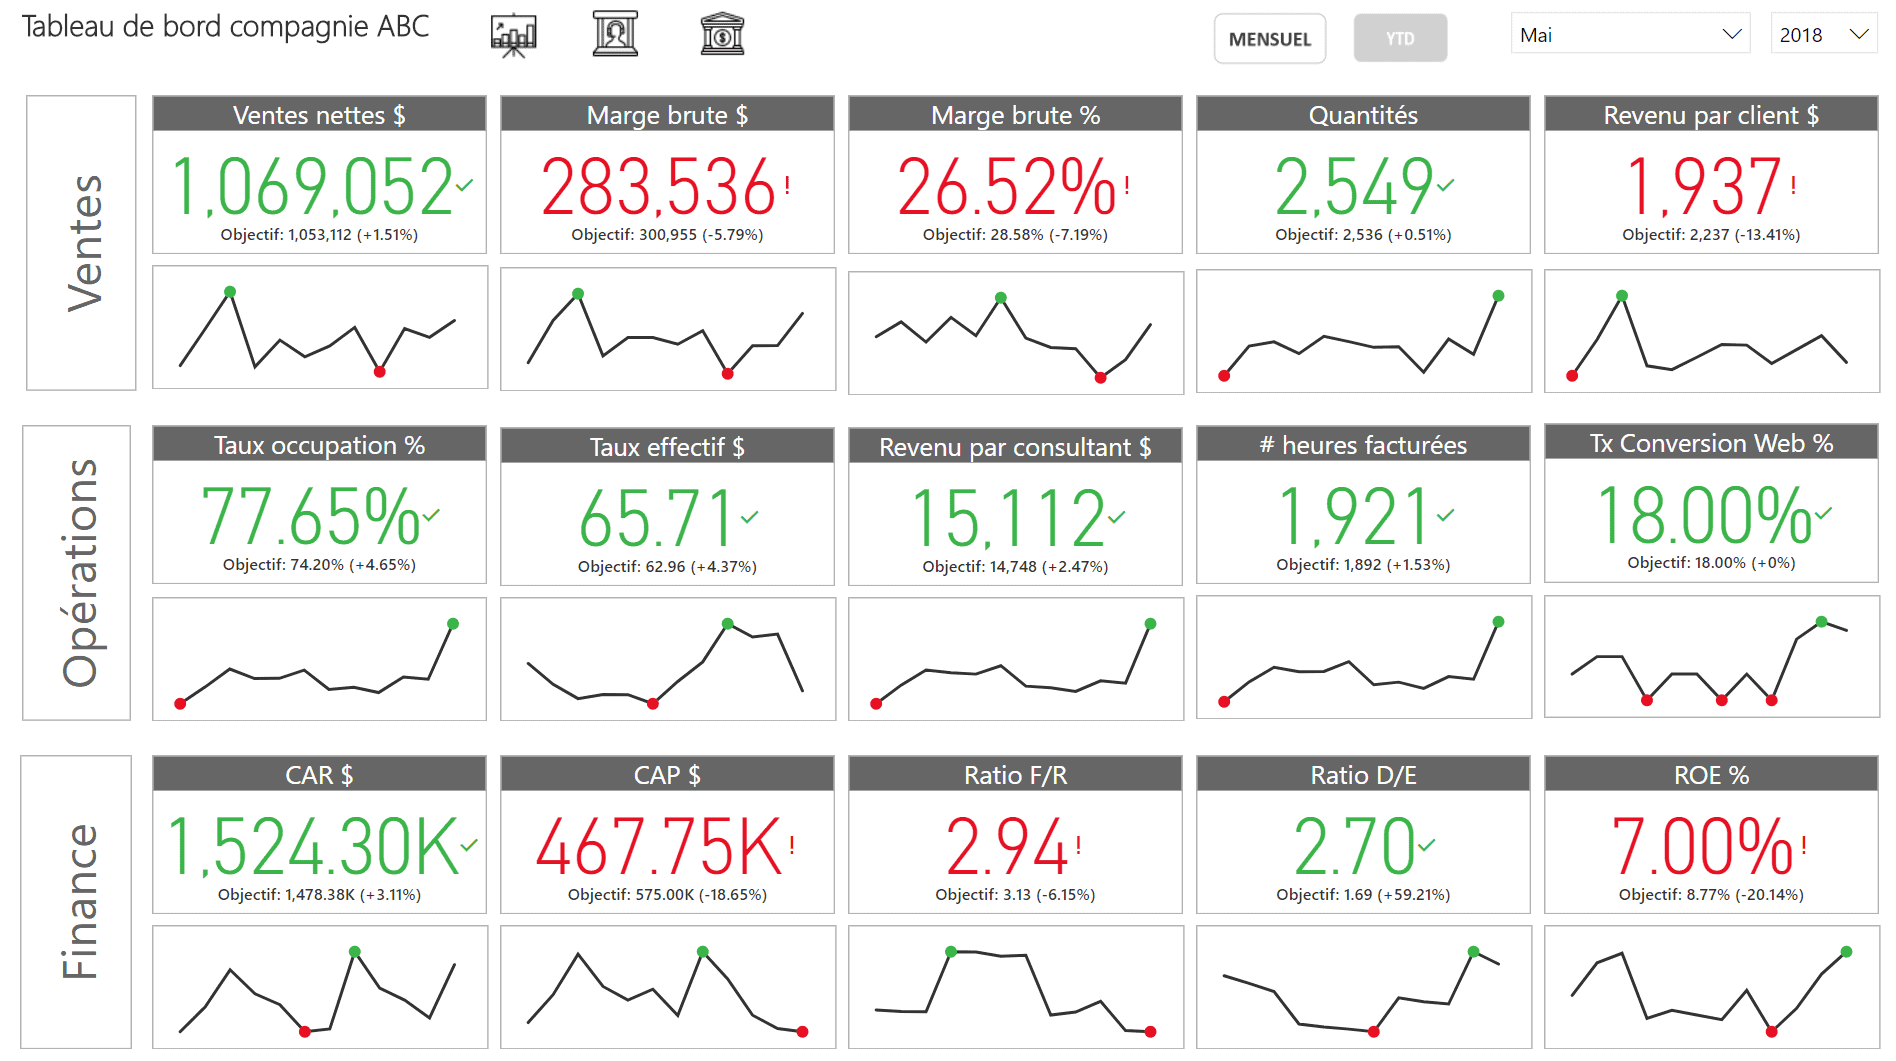Image resolution: width=1896 pixels, height=1061 pixels.
Task: Select the Ventes nettes $ sparkline chart
Action: point(320,327)
